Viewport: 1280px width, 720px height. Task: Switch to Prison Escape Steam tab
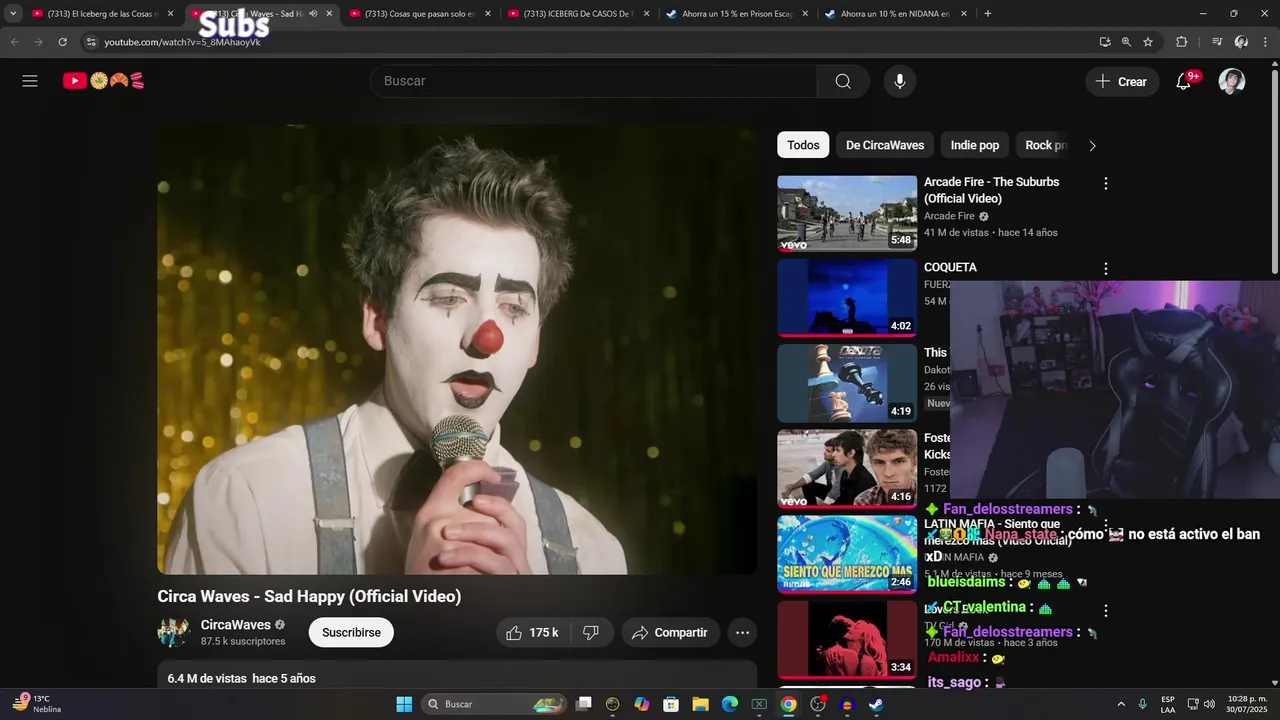tap(736, 14)
